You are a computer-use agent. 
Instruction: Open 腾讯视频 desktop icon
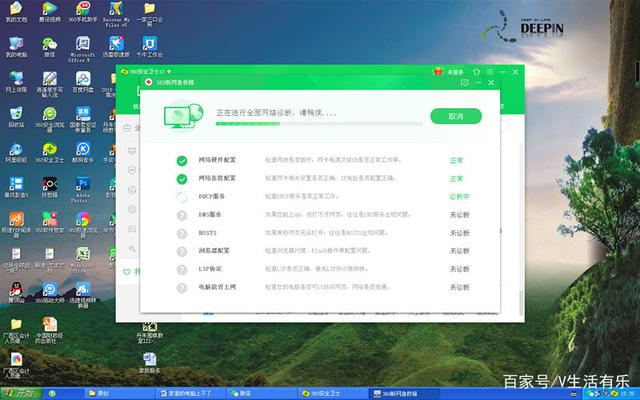(50, 12)
